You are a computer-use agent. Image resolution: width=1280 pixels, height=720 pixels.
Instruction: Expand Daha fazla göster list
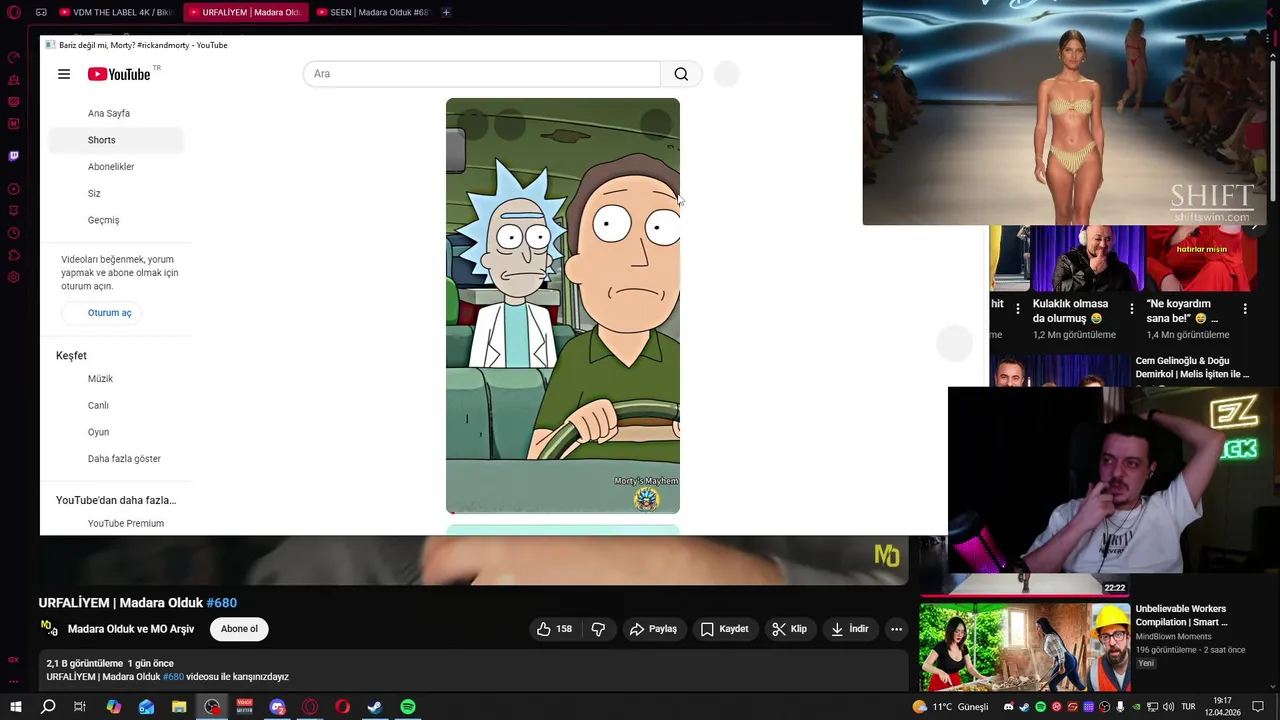coord(116,459)
